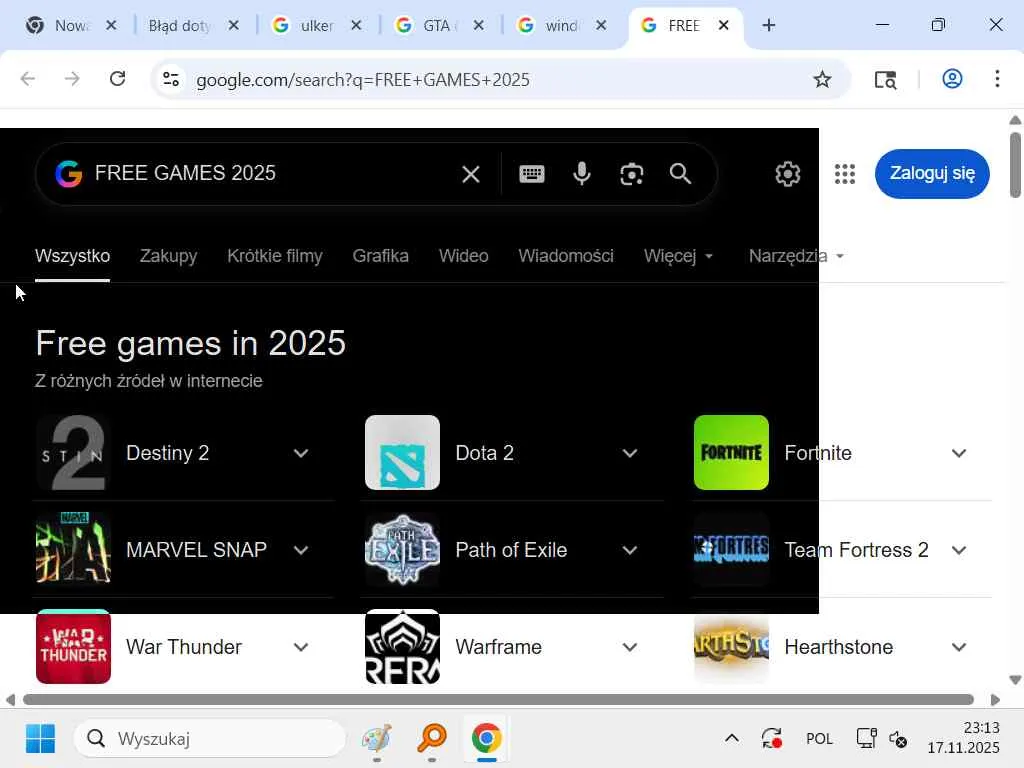
Task: Show hidden system tray icons
Action: (x=731, y=739)
